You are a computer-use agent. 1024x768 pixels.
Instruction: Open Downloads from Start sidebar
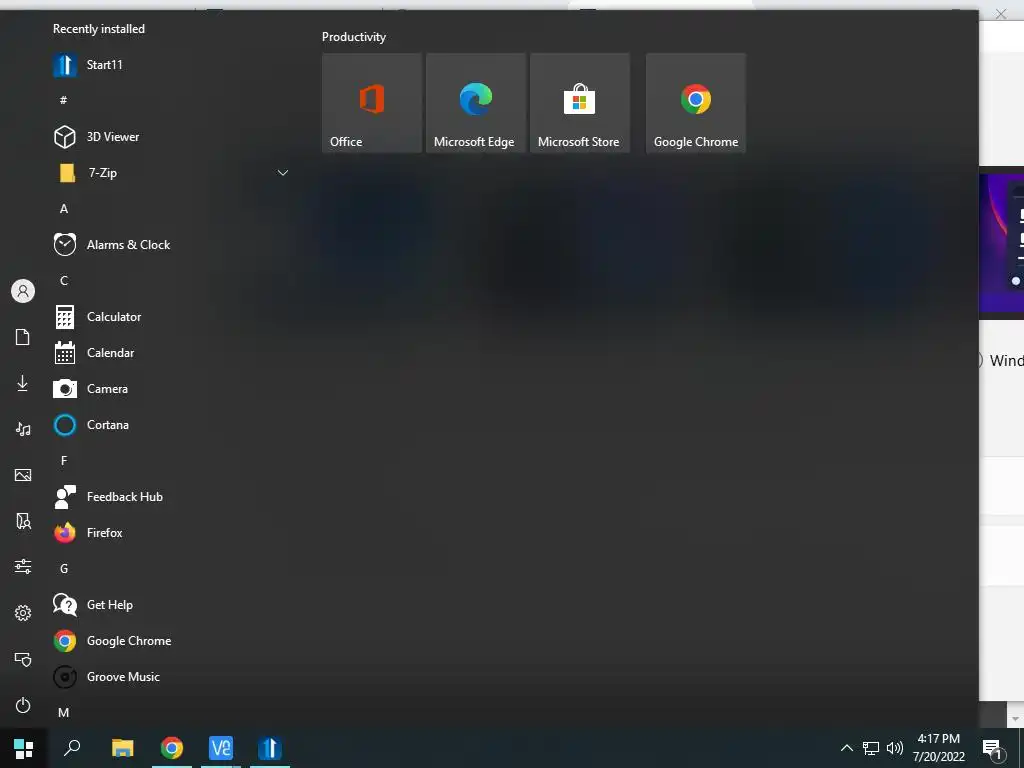point(23,383)
